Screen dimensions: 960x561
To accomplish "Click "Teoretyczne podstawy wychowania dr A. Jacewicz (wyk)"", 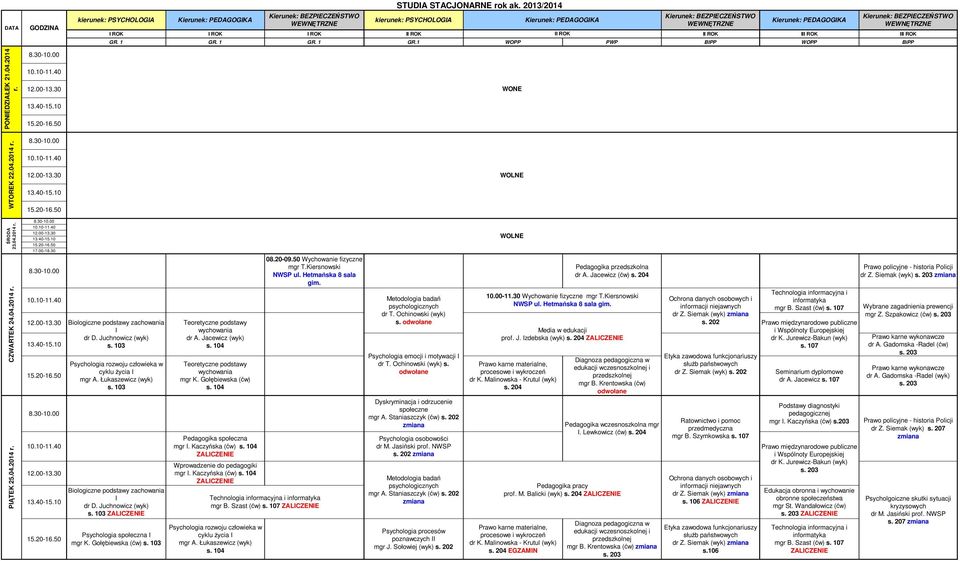I will (215, 334).
